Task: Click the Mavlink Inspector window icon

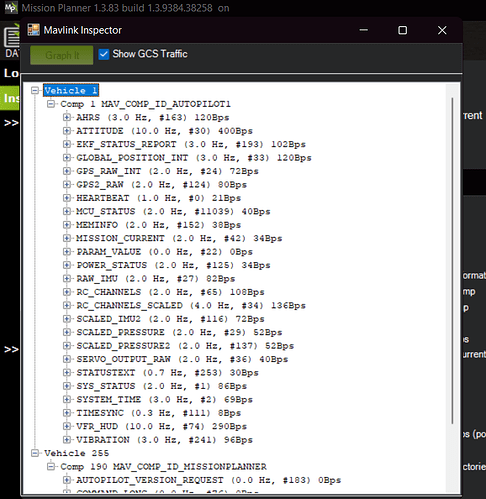Action: (x=33, y=30)
